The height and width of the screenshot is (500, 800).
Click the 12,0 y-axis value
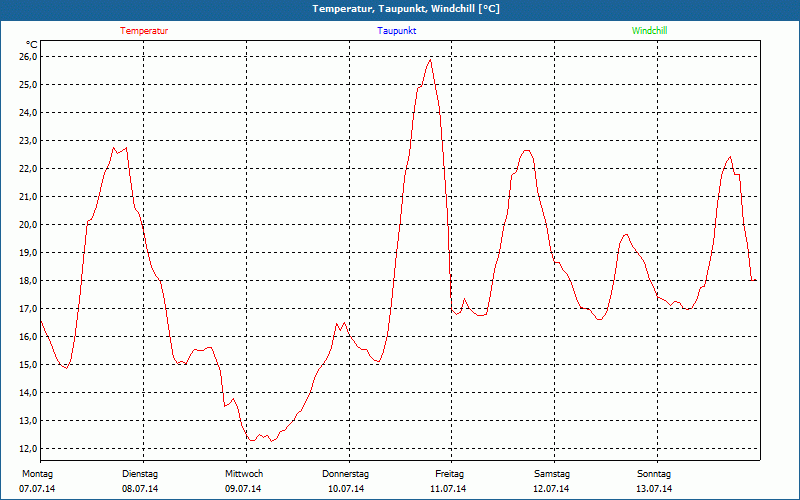29,449
